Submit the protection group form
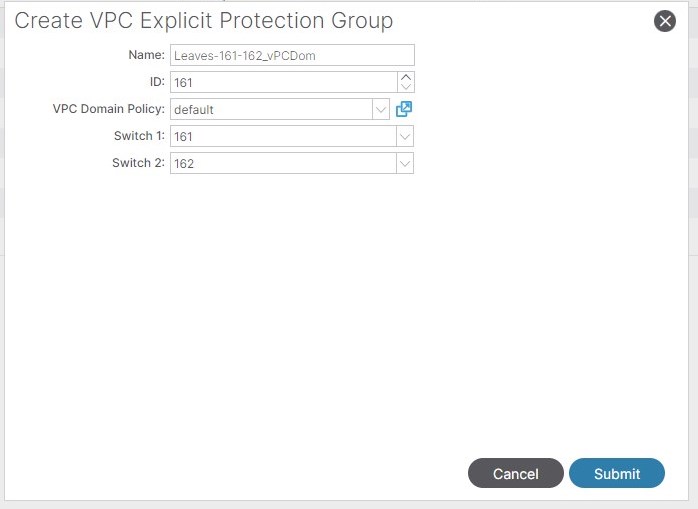This screenshot has width=698, height=509. (x=617, y=474)
